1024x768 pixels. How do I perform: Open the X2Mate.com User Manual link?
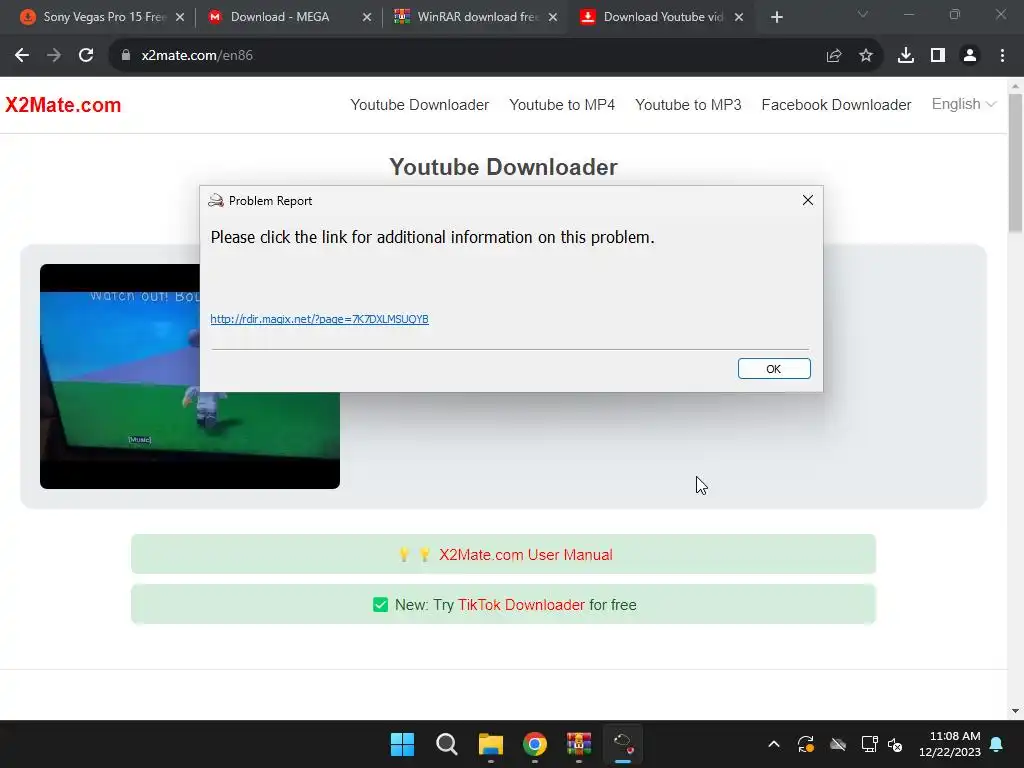pos(526,554)
